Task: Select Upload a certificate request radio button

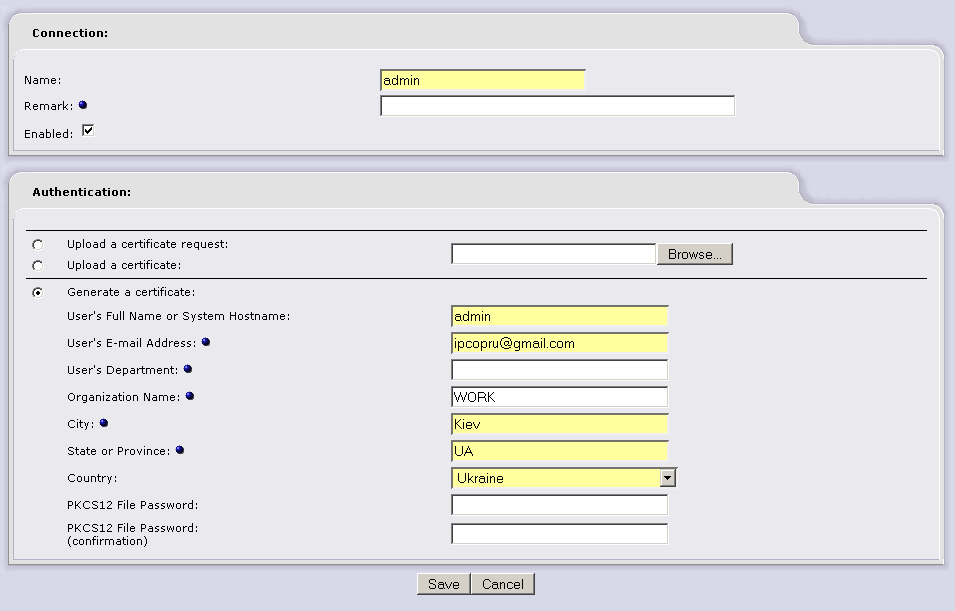Action: click(x=38, y=244)
